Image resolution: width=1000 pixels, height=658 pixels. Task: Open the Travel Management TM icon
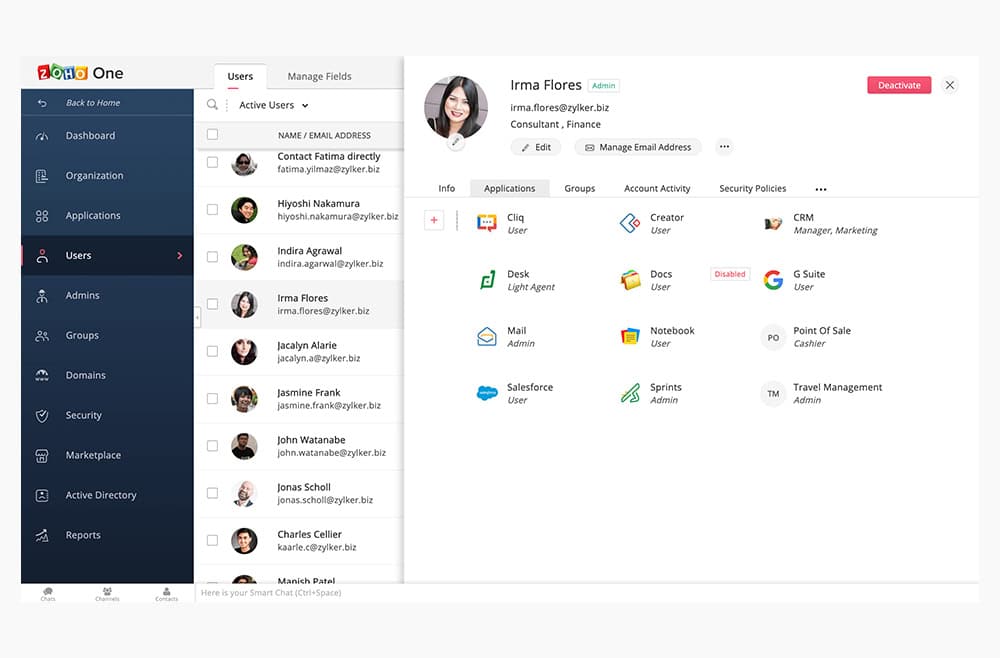pos(773,394)
